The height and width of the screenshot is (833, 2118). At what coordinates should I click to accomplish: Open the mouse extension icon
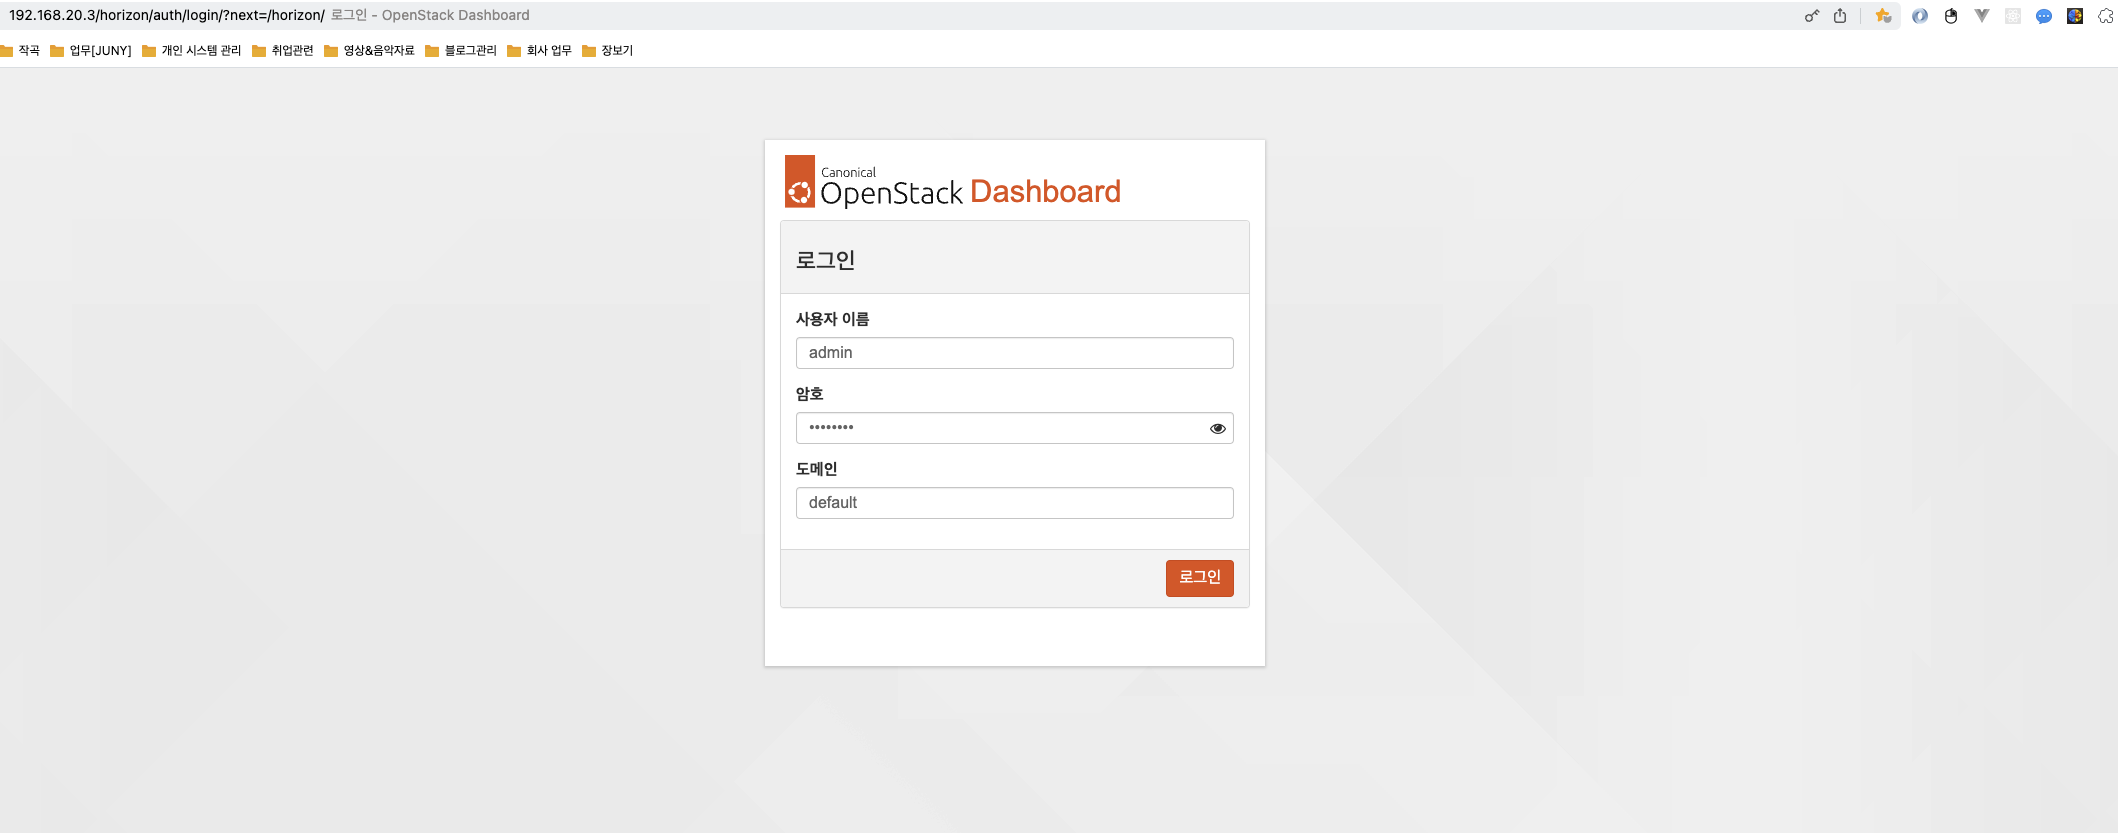[x=1951, y=16]
